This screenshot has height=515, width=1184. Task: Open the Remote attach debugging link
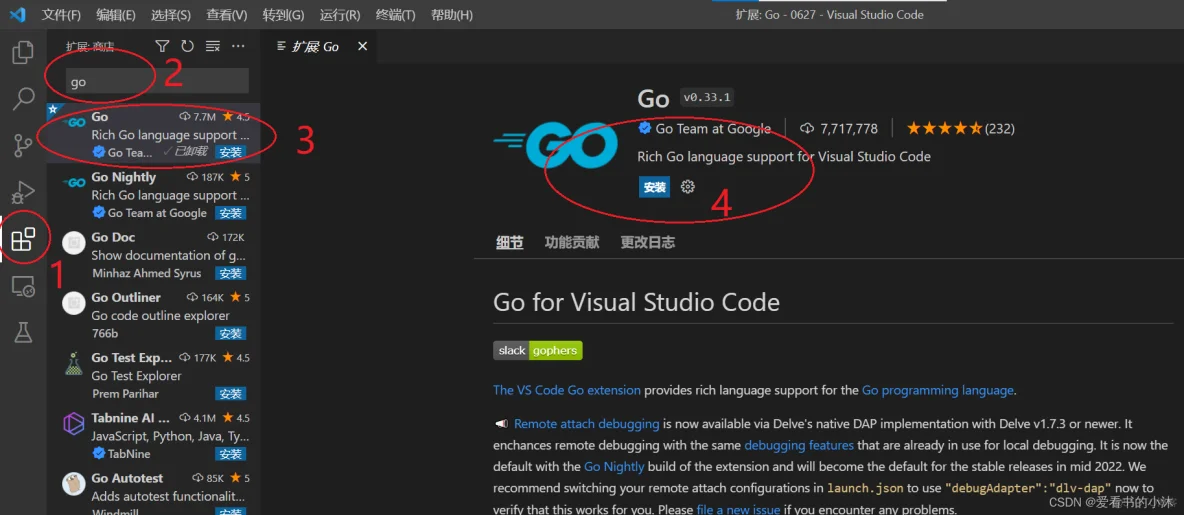(x=587, y=424)
